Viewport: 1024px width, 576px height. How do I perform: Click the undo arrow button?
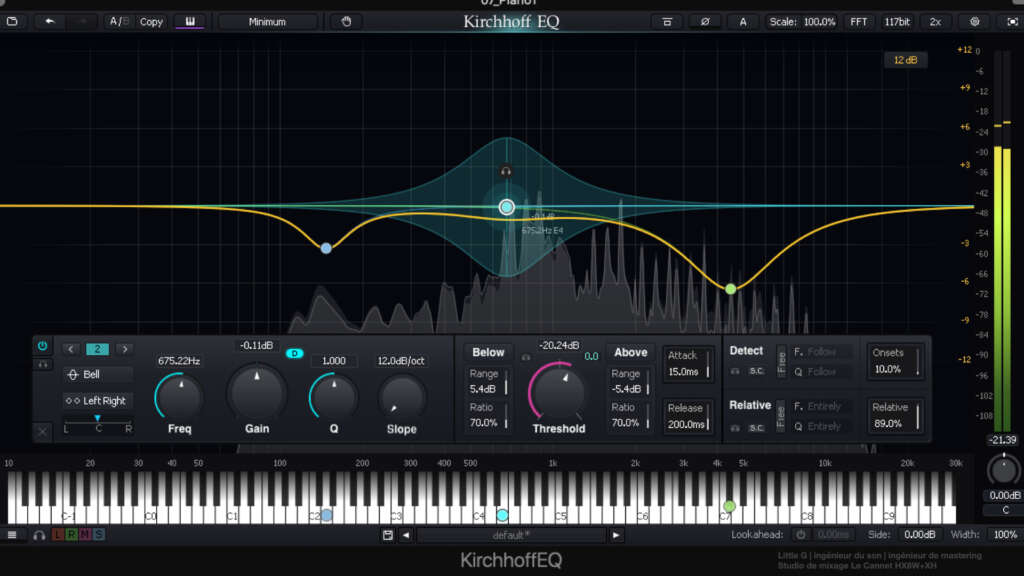point(50,22)
